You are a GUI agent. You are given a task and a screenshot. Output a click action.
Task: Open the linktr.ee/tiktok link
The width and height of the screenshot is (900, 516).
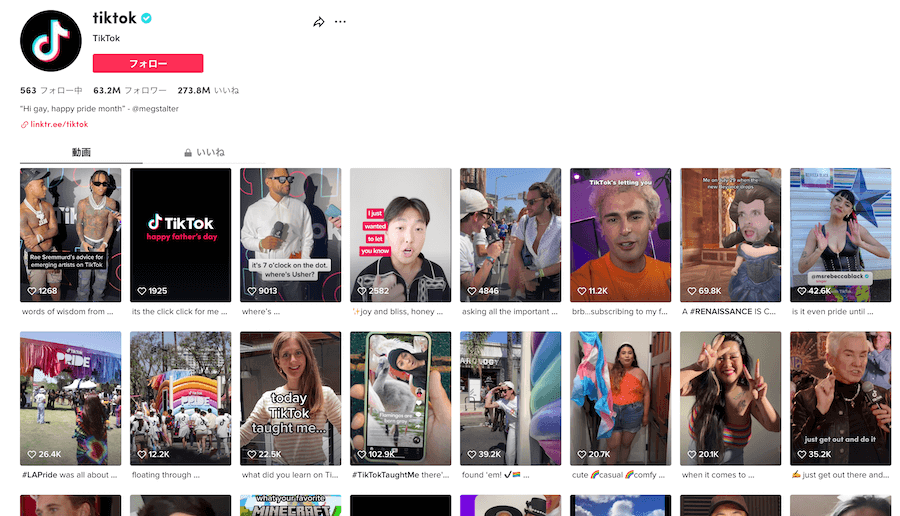point(59,124)
